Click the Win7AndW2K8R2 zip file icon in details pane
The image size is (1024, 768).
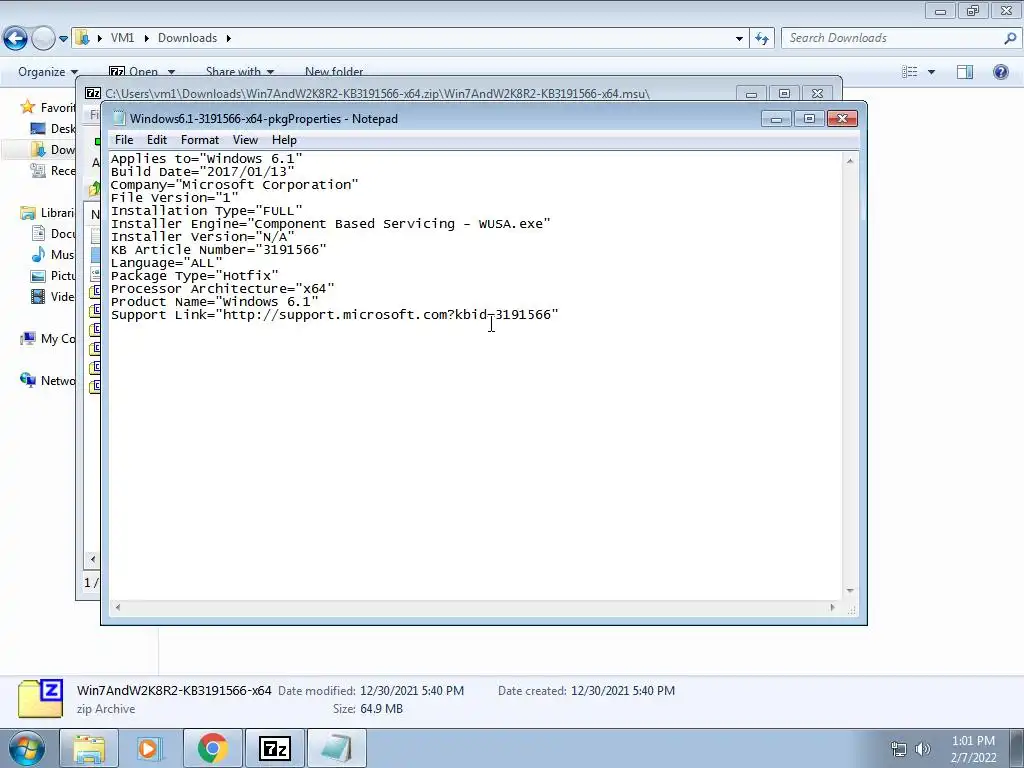pos(40,699)
